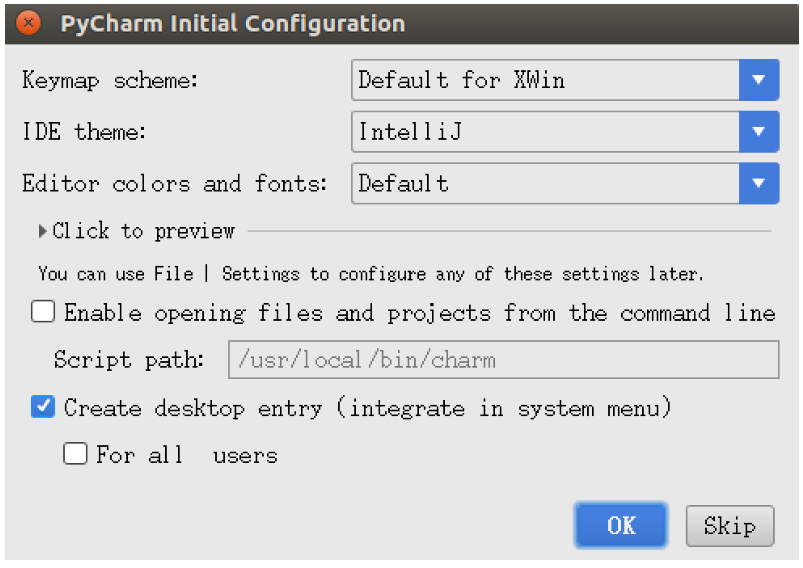
Task: Click the Skip button
Action: [730, 526]
